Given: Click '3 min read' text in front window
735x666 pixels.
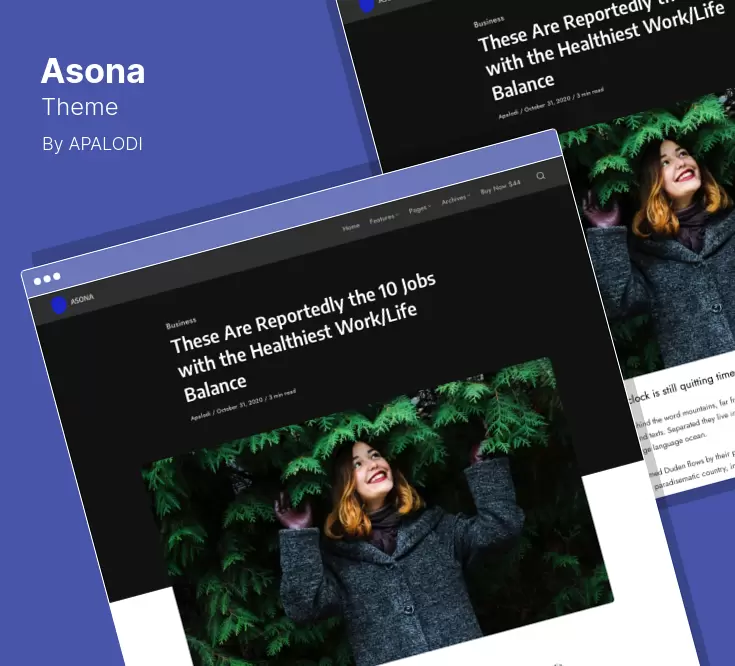Looking at the screenshot, I should pos(282,395).
